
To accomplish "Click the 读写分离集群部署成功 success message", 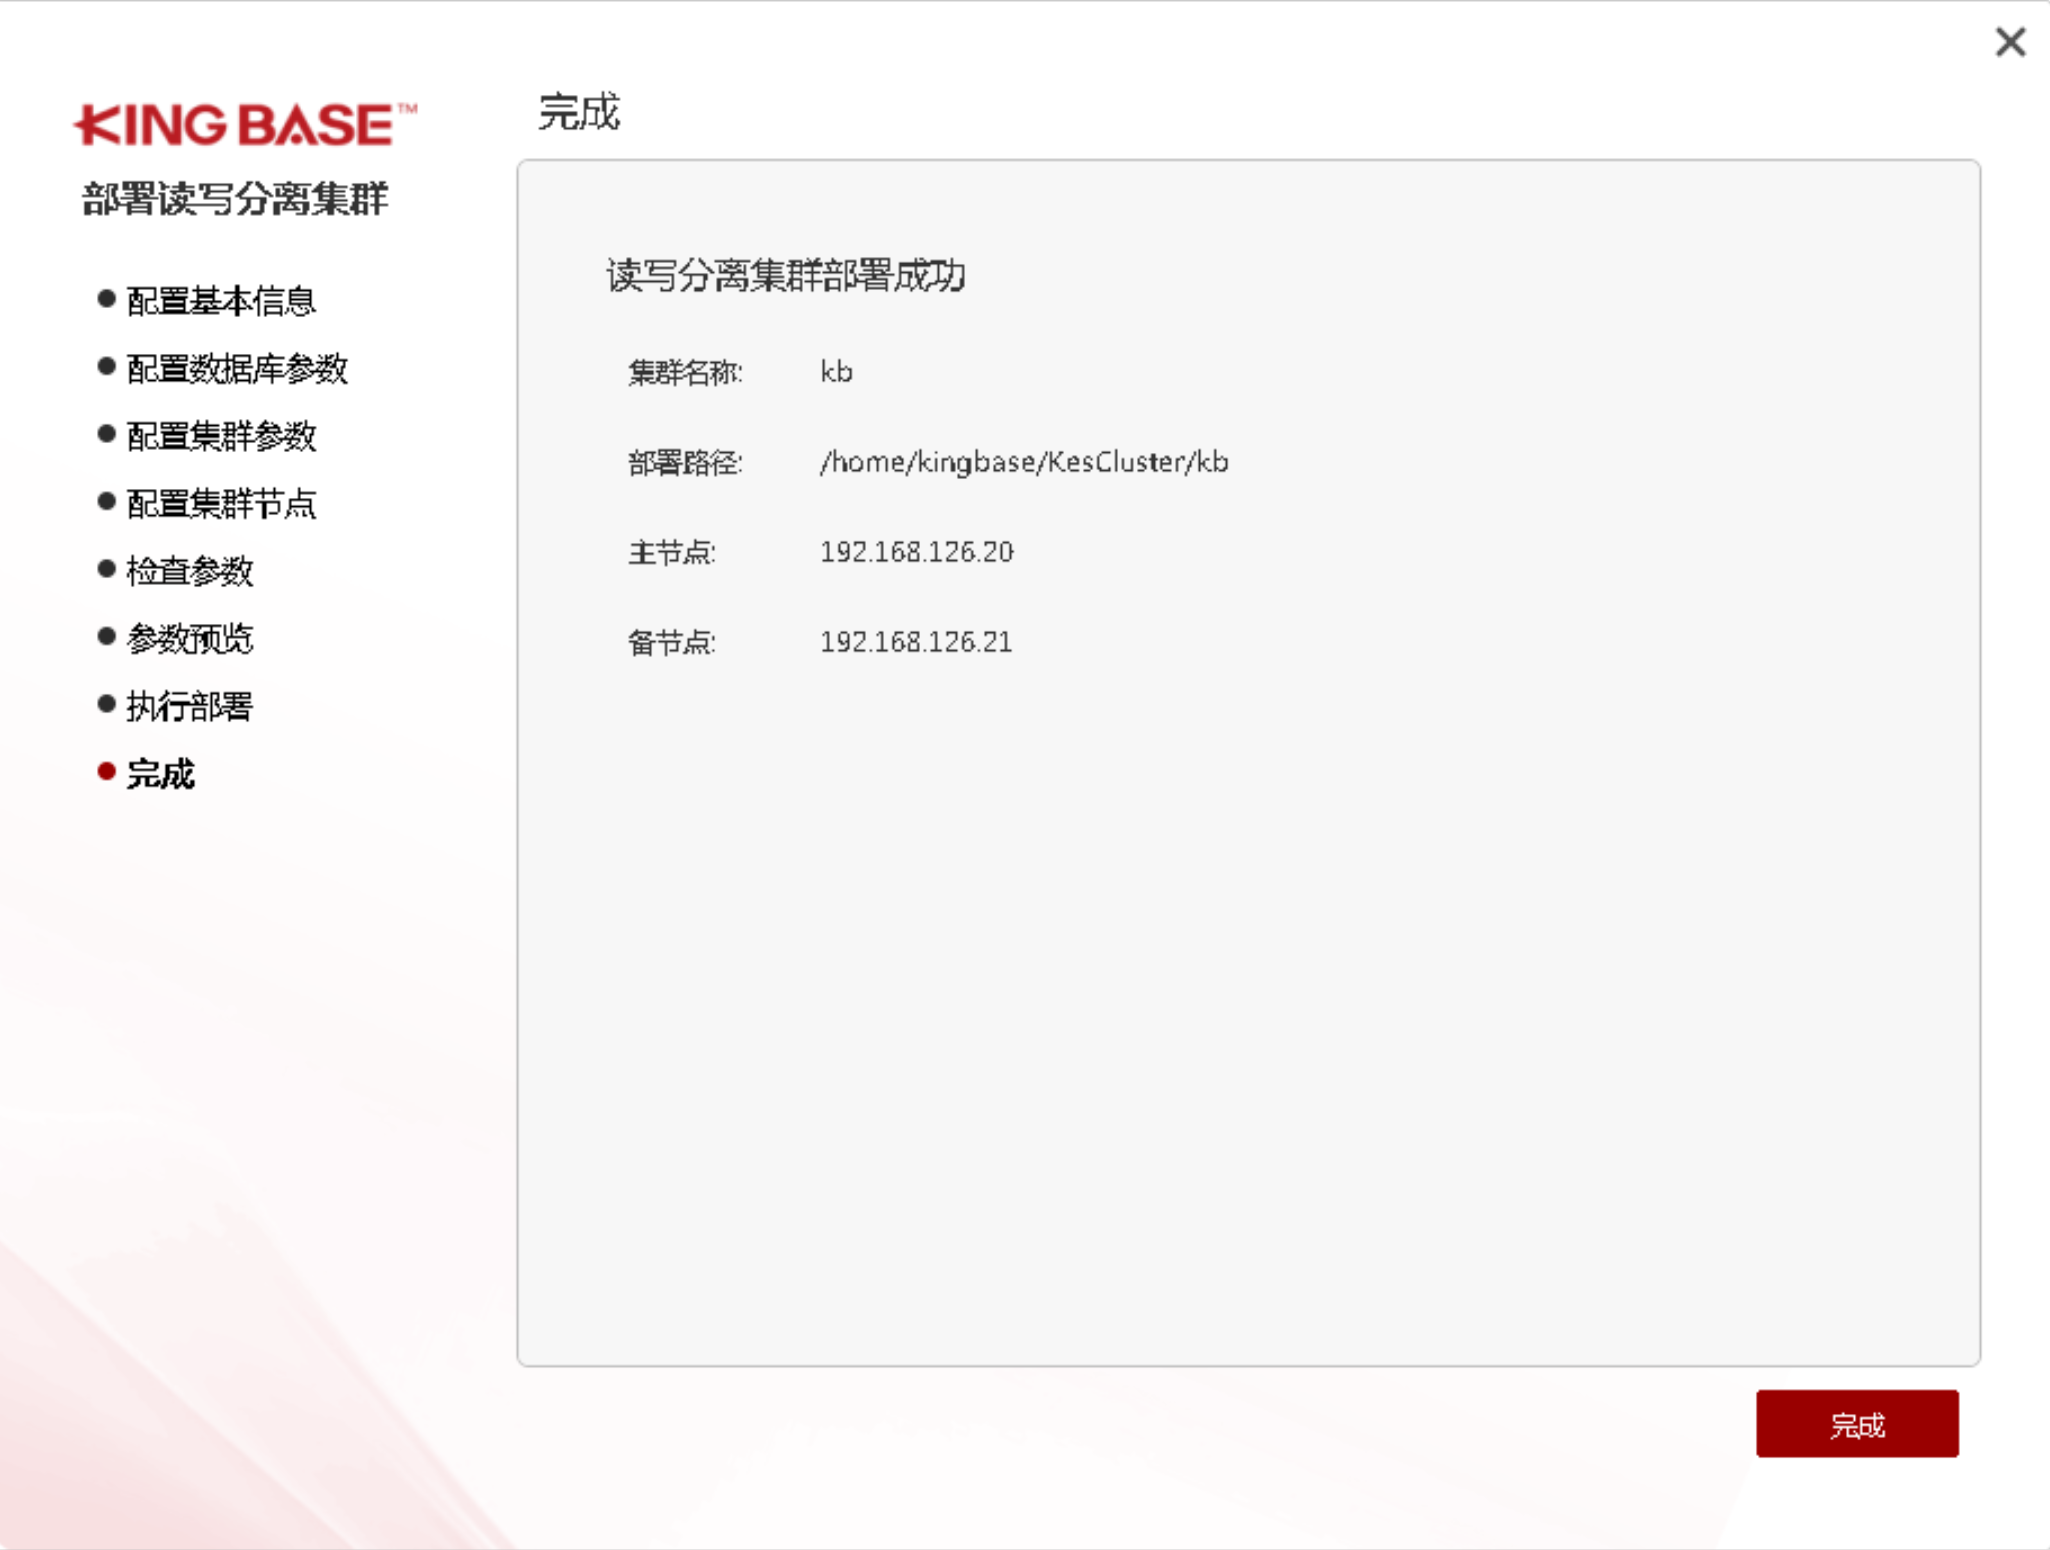I will tap(786, 276).
